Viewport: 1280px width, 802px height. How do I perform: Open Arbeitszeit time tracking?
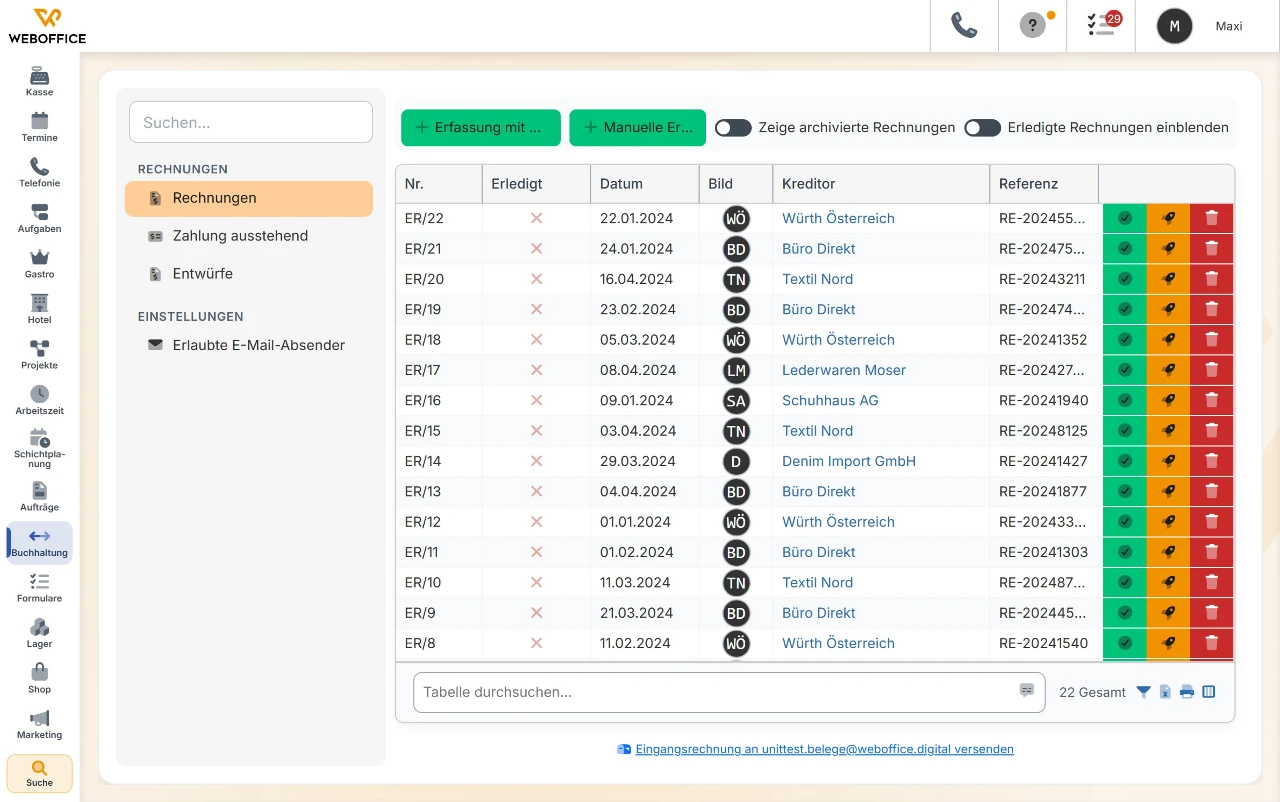pos(39,400)
